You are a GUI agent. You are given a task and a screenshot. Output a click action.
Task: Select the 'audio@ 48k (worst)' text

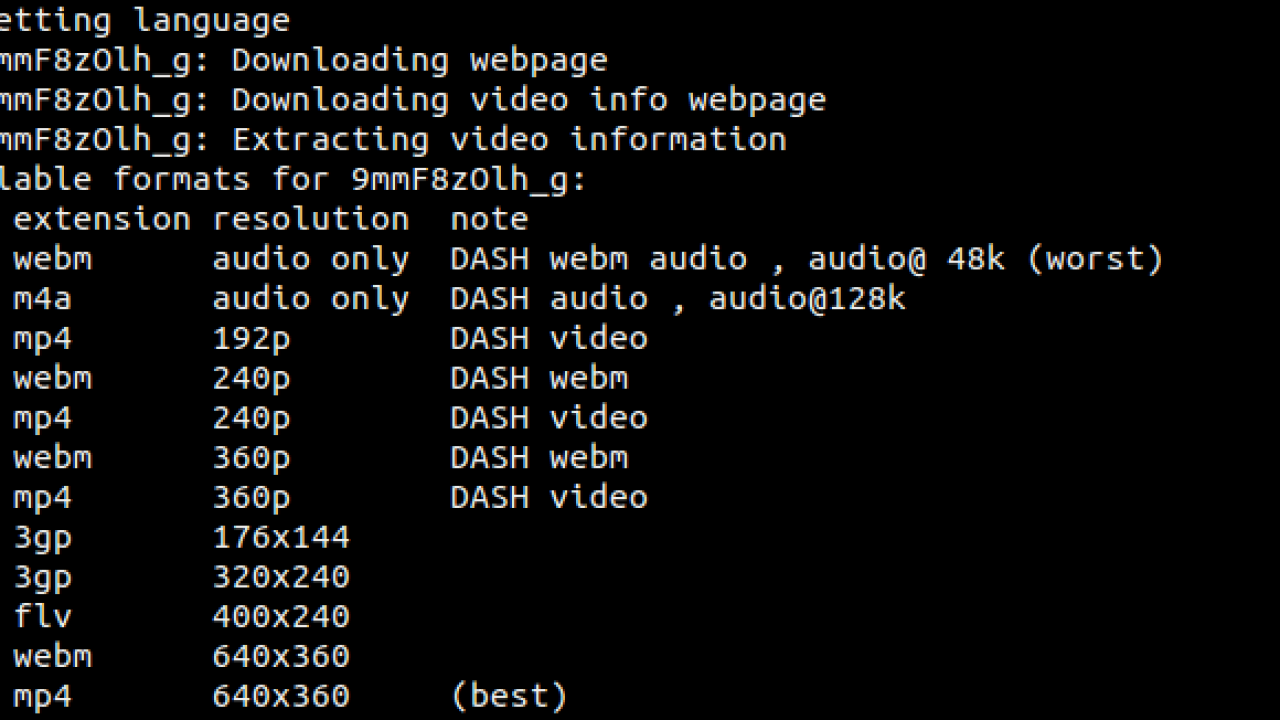(986, 260)
